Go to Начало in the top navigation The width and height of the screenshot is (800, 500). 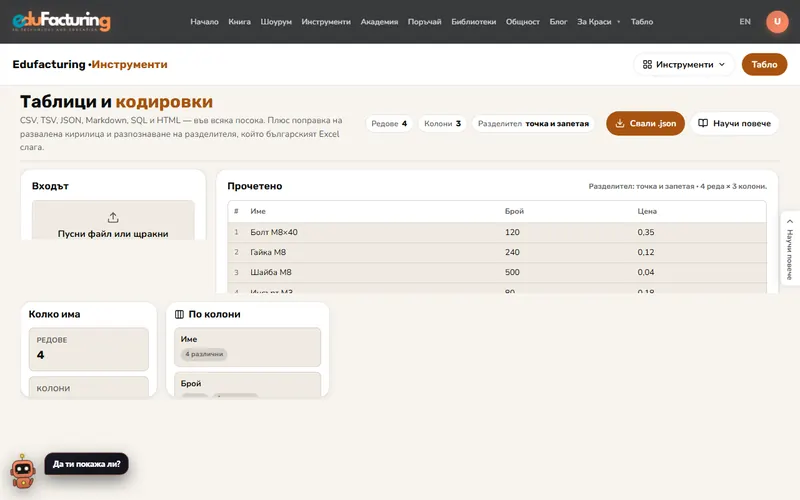click(204, 21)
